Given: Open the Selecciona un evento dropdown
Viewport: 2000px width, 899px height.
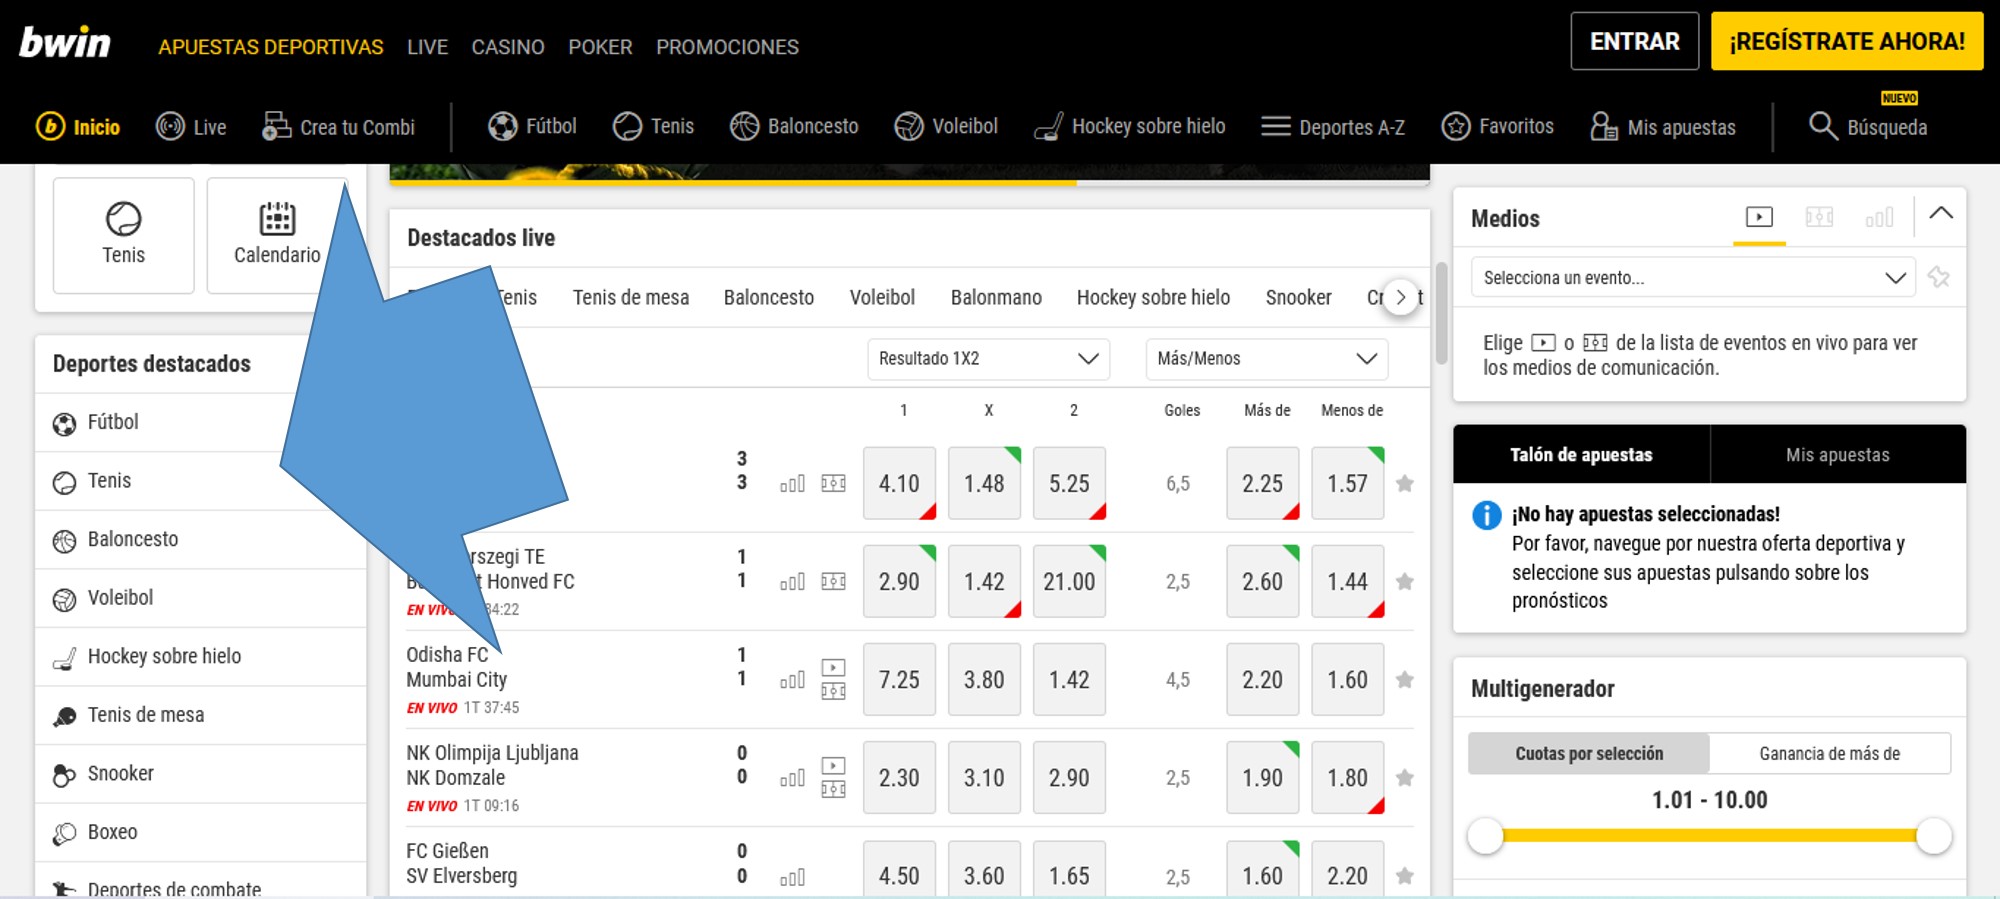Looking at the screenshot, I should click(1694, 278).
